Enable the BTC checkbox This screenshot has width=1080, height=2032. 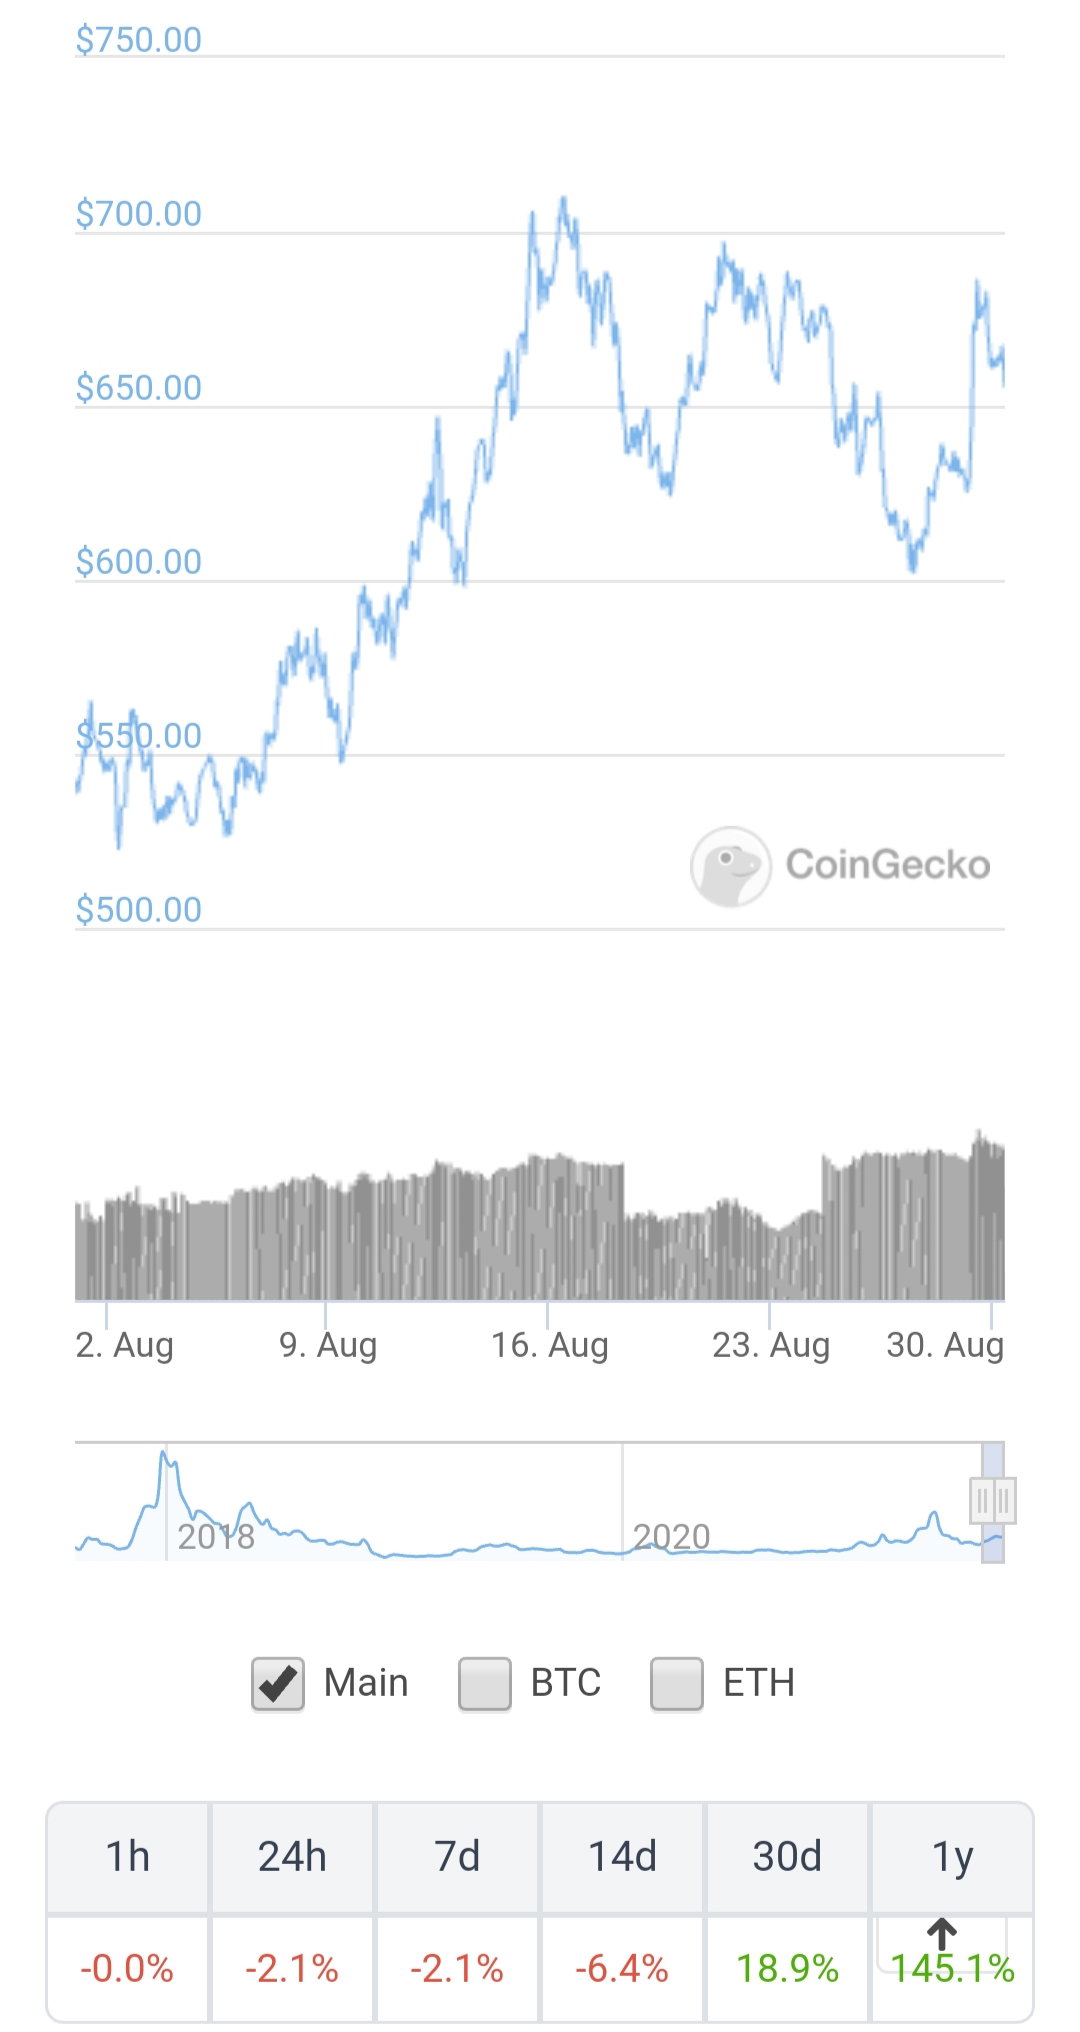[x=484, y=1684]
